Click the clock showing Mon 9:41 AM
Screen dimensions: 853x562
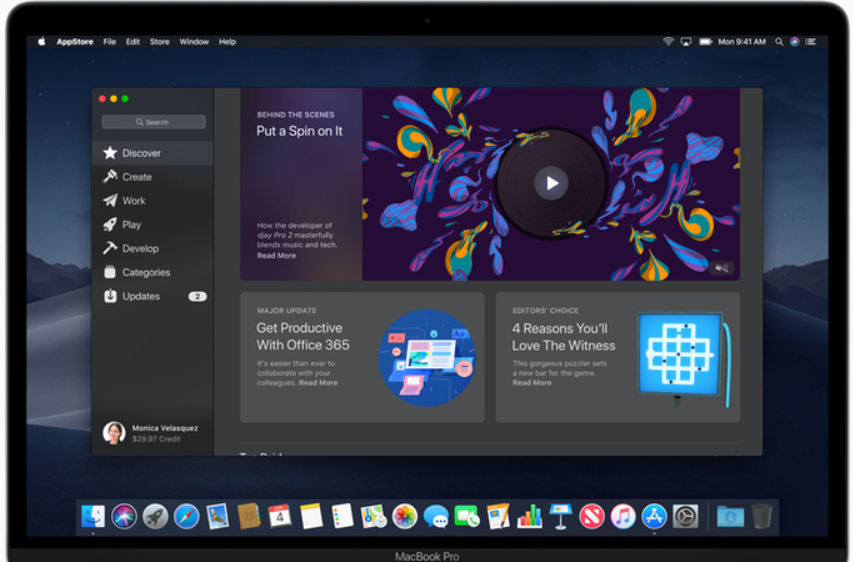742,42
